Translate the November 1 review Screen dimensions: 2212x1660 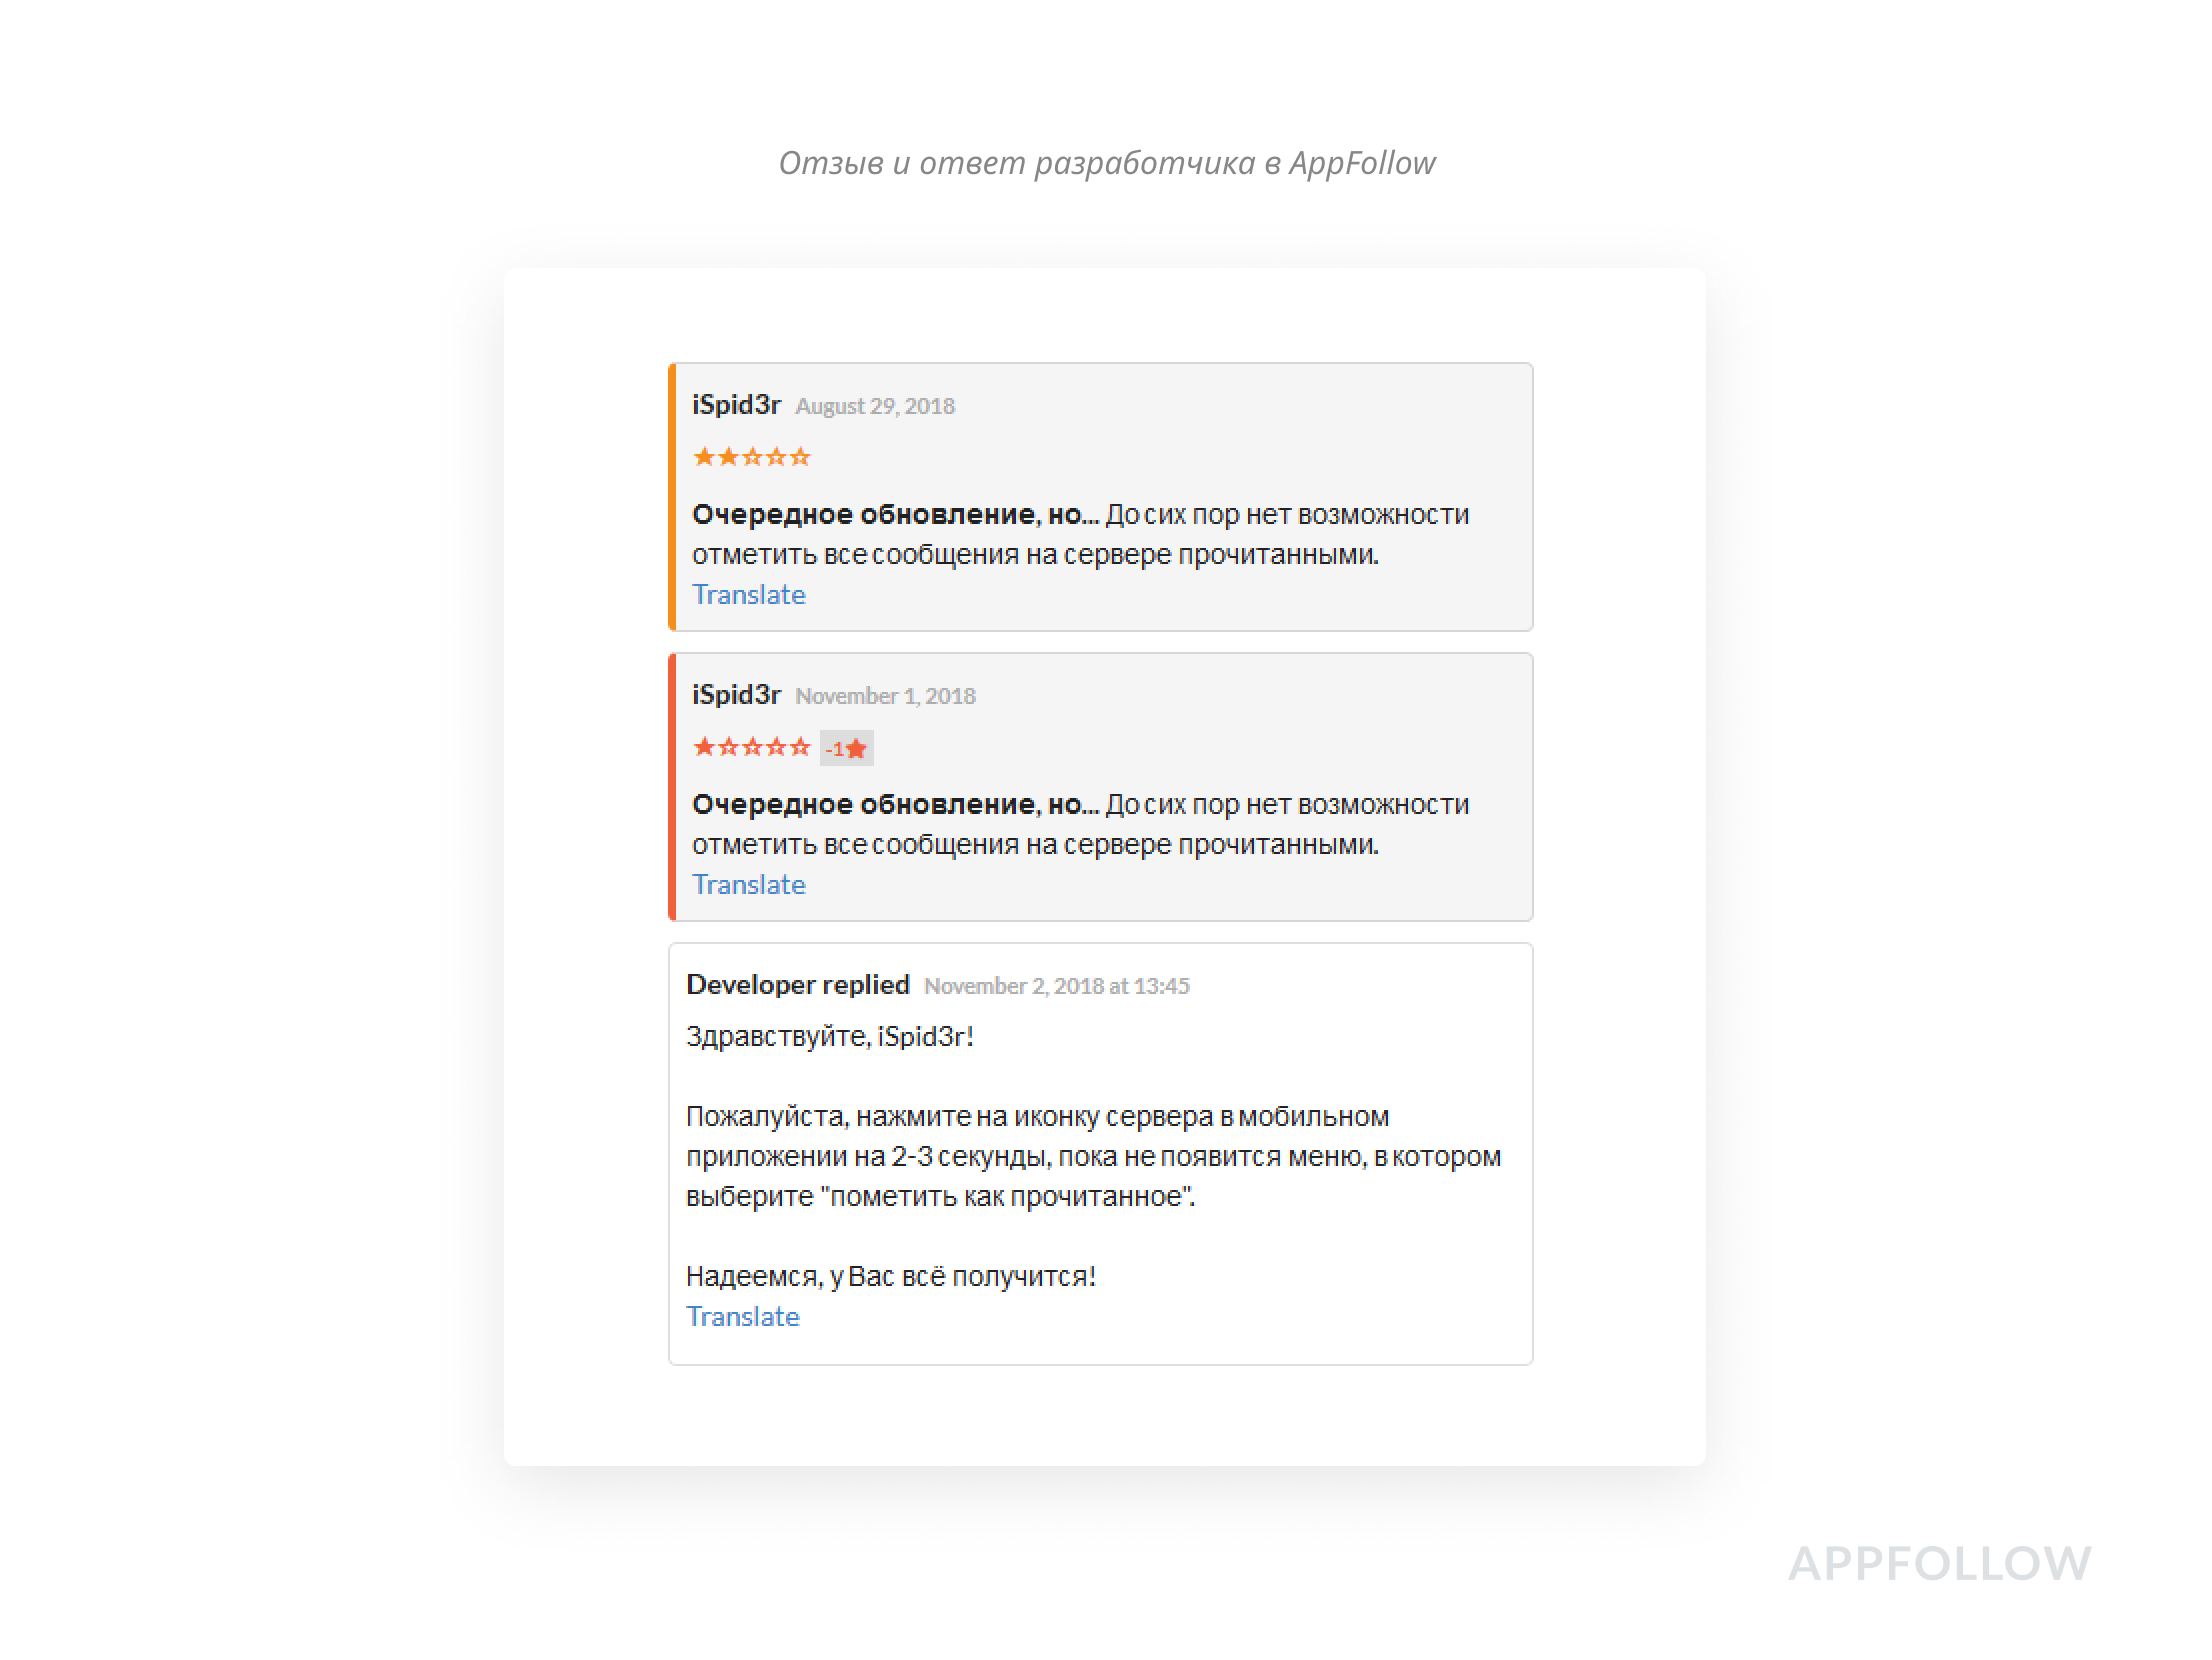(748, 885)
